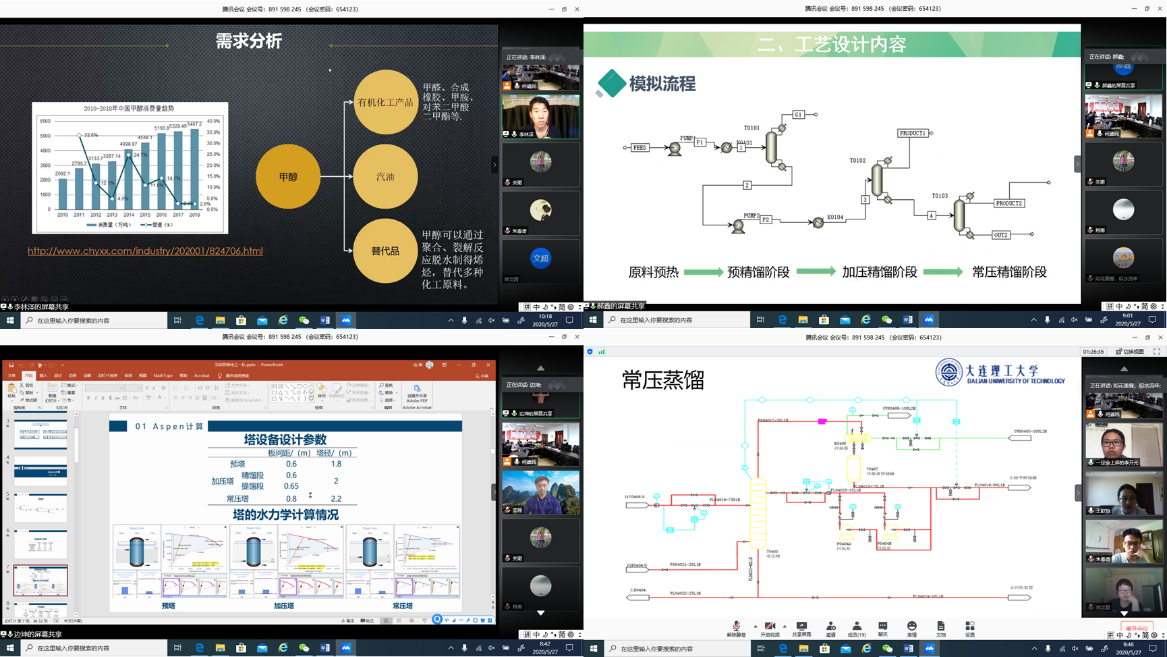
Task: Open the 成员 members list icon
Action: pyautogui.click(x=857, y=626)
